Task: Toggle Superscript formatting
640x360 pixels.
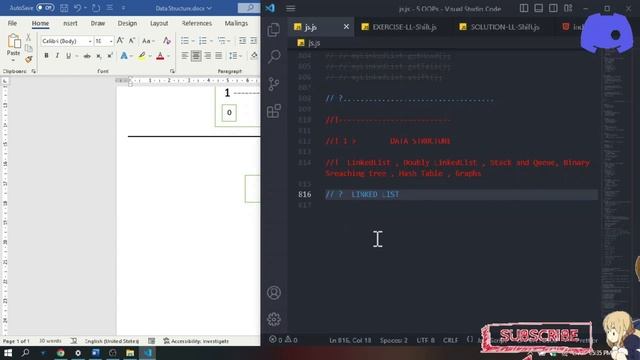Action: pos(110,56)
